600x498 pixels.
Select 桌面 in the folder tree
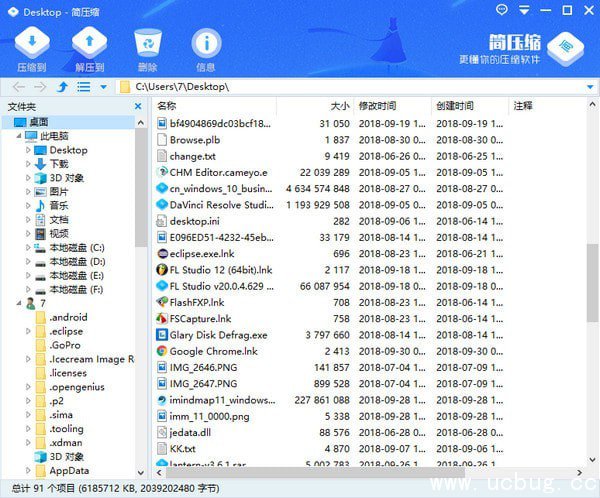pos(39,122)
